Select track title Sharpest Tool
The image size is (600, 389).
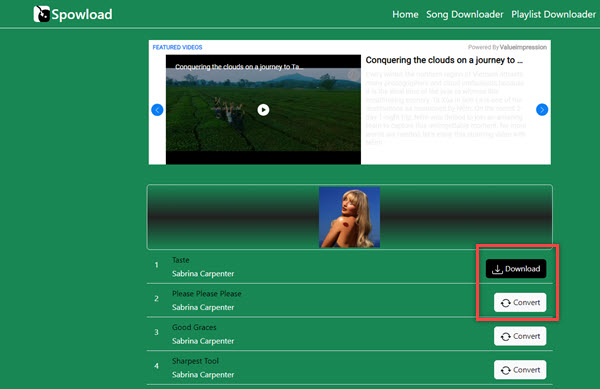(195, 361)
